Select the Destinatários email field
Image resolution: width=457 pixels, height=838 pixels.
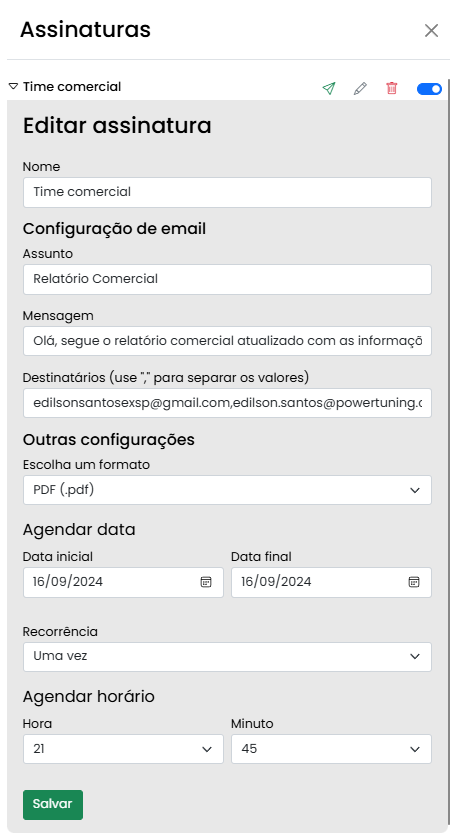227,403
